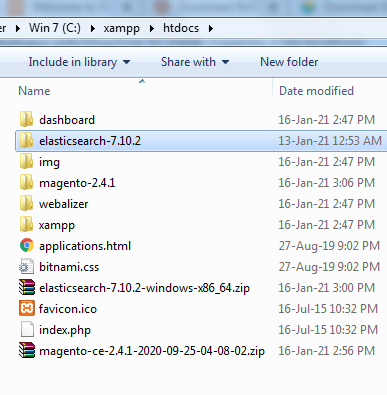Click the bitnami.css gear file icon
This screenshot has height=395, width=387.
coord(27,266)
